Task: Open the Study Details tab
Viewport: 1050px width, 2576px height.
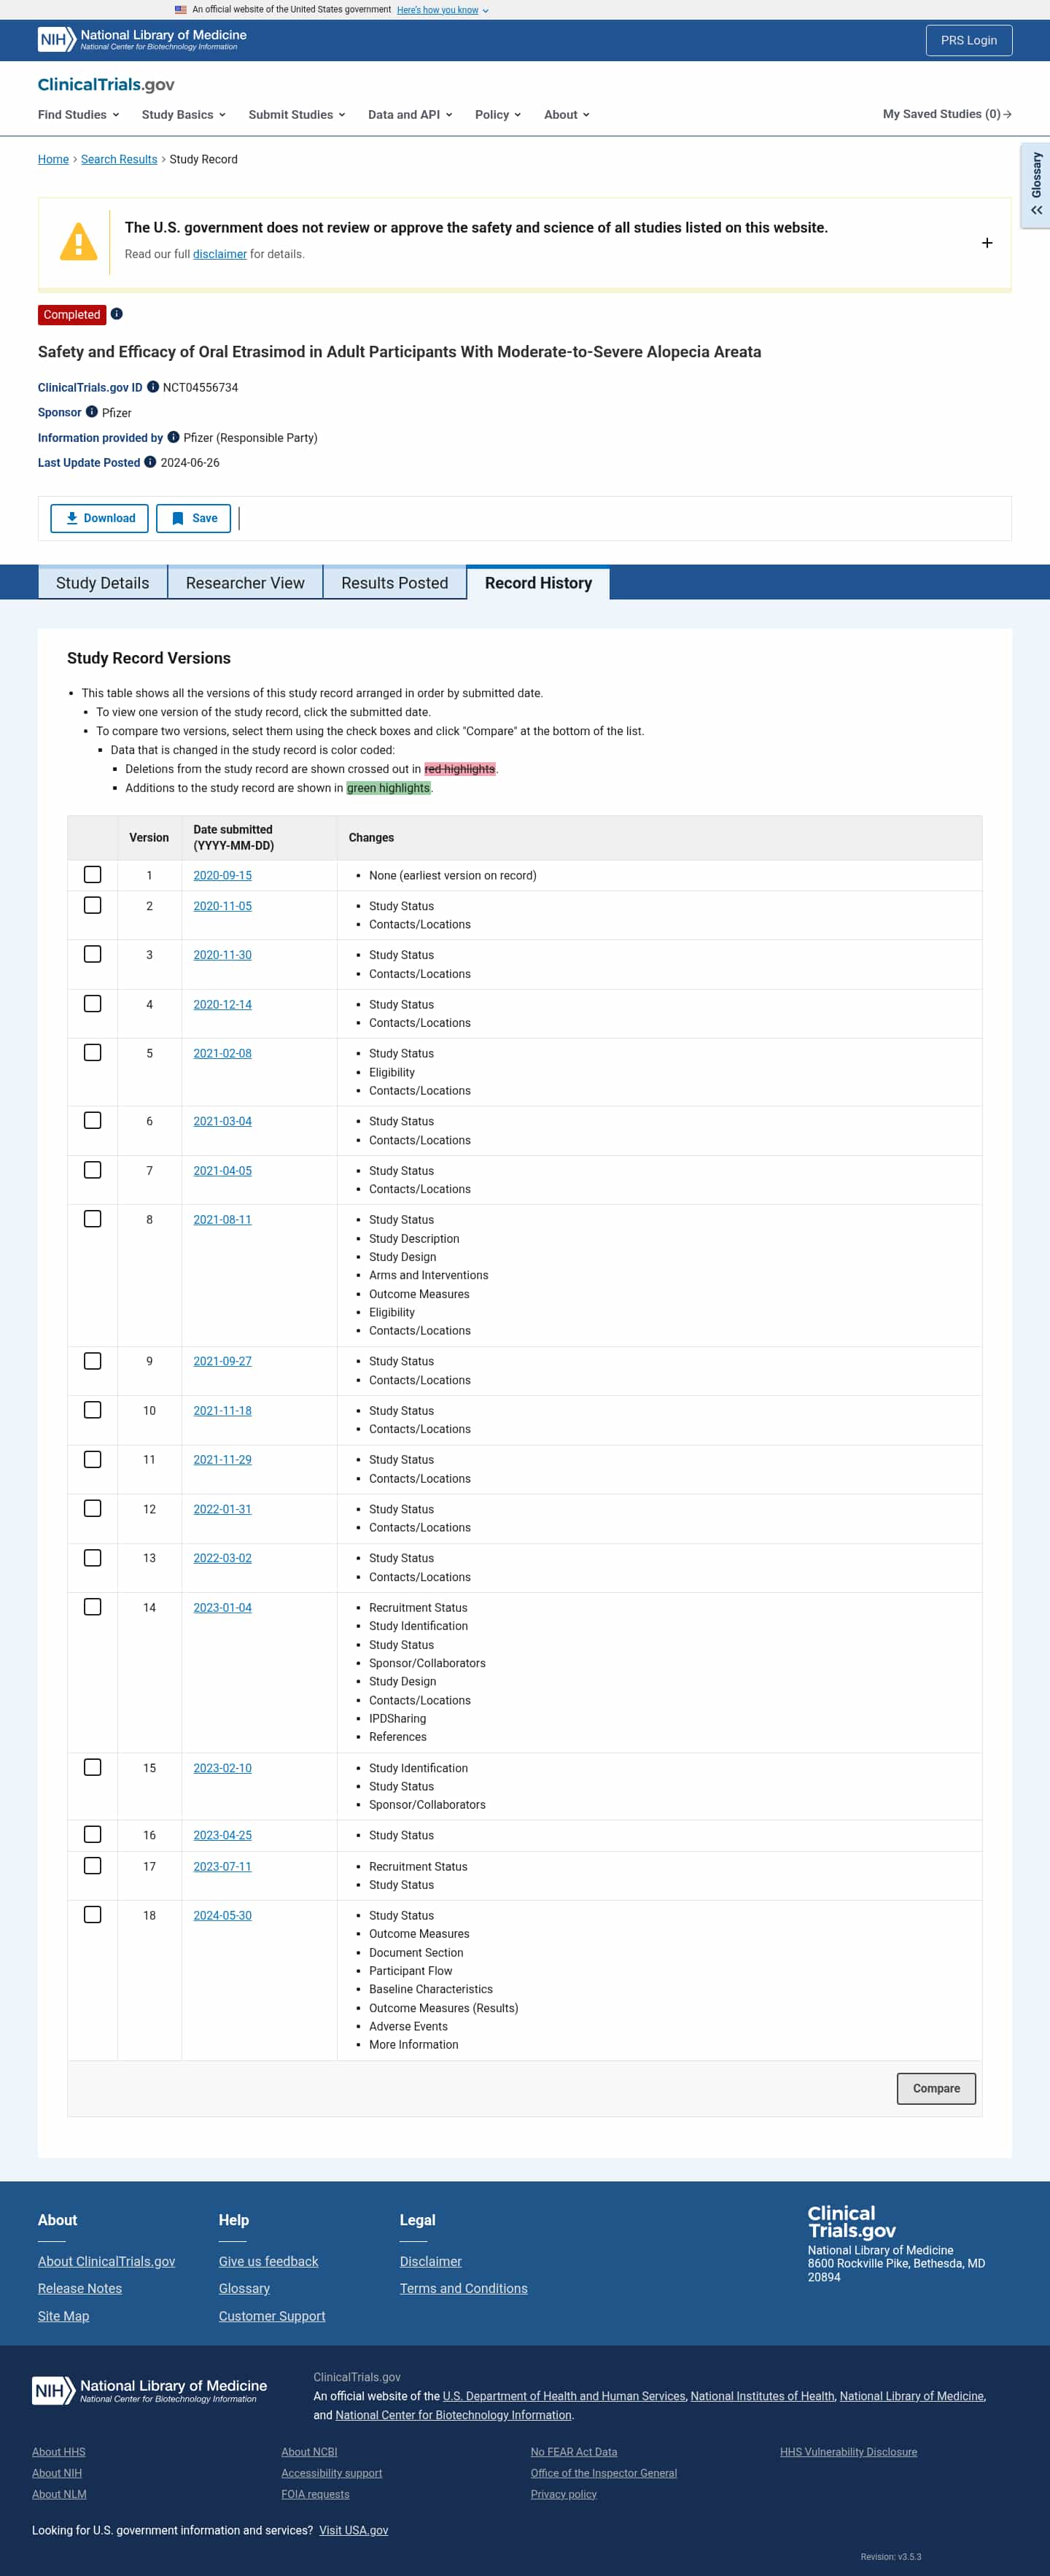Action: (101, 583)
